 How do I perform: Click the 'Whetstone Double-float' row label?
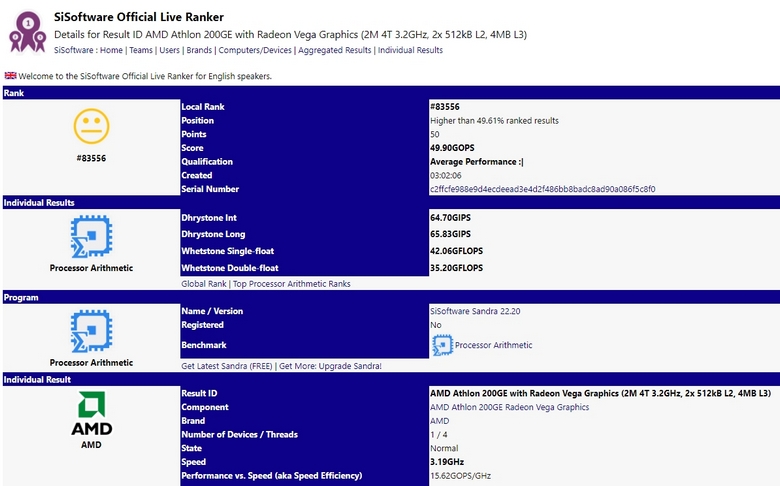(x=230, y=268)
